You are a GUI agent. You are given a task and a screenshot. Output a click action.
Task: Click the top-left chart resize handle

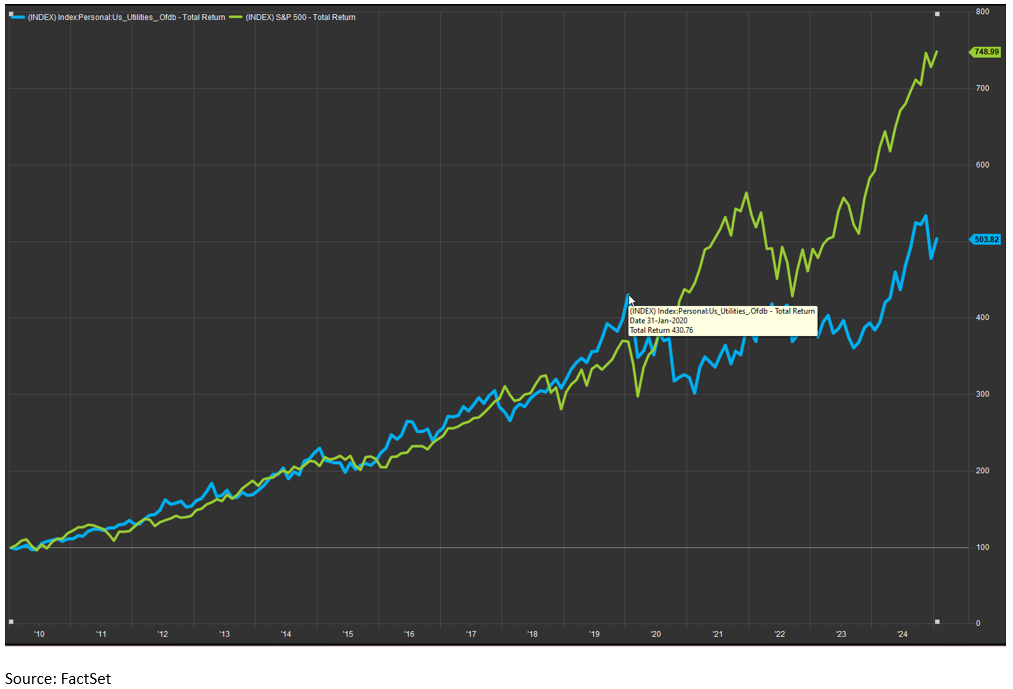pyautogui.click(x=10, y=14)
